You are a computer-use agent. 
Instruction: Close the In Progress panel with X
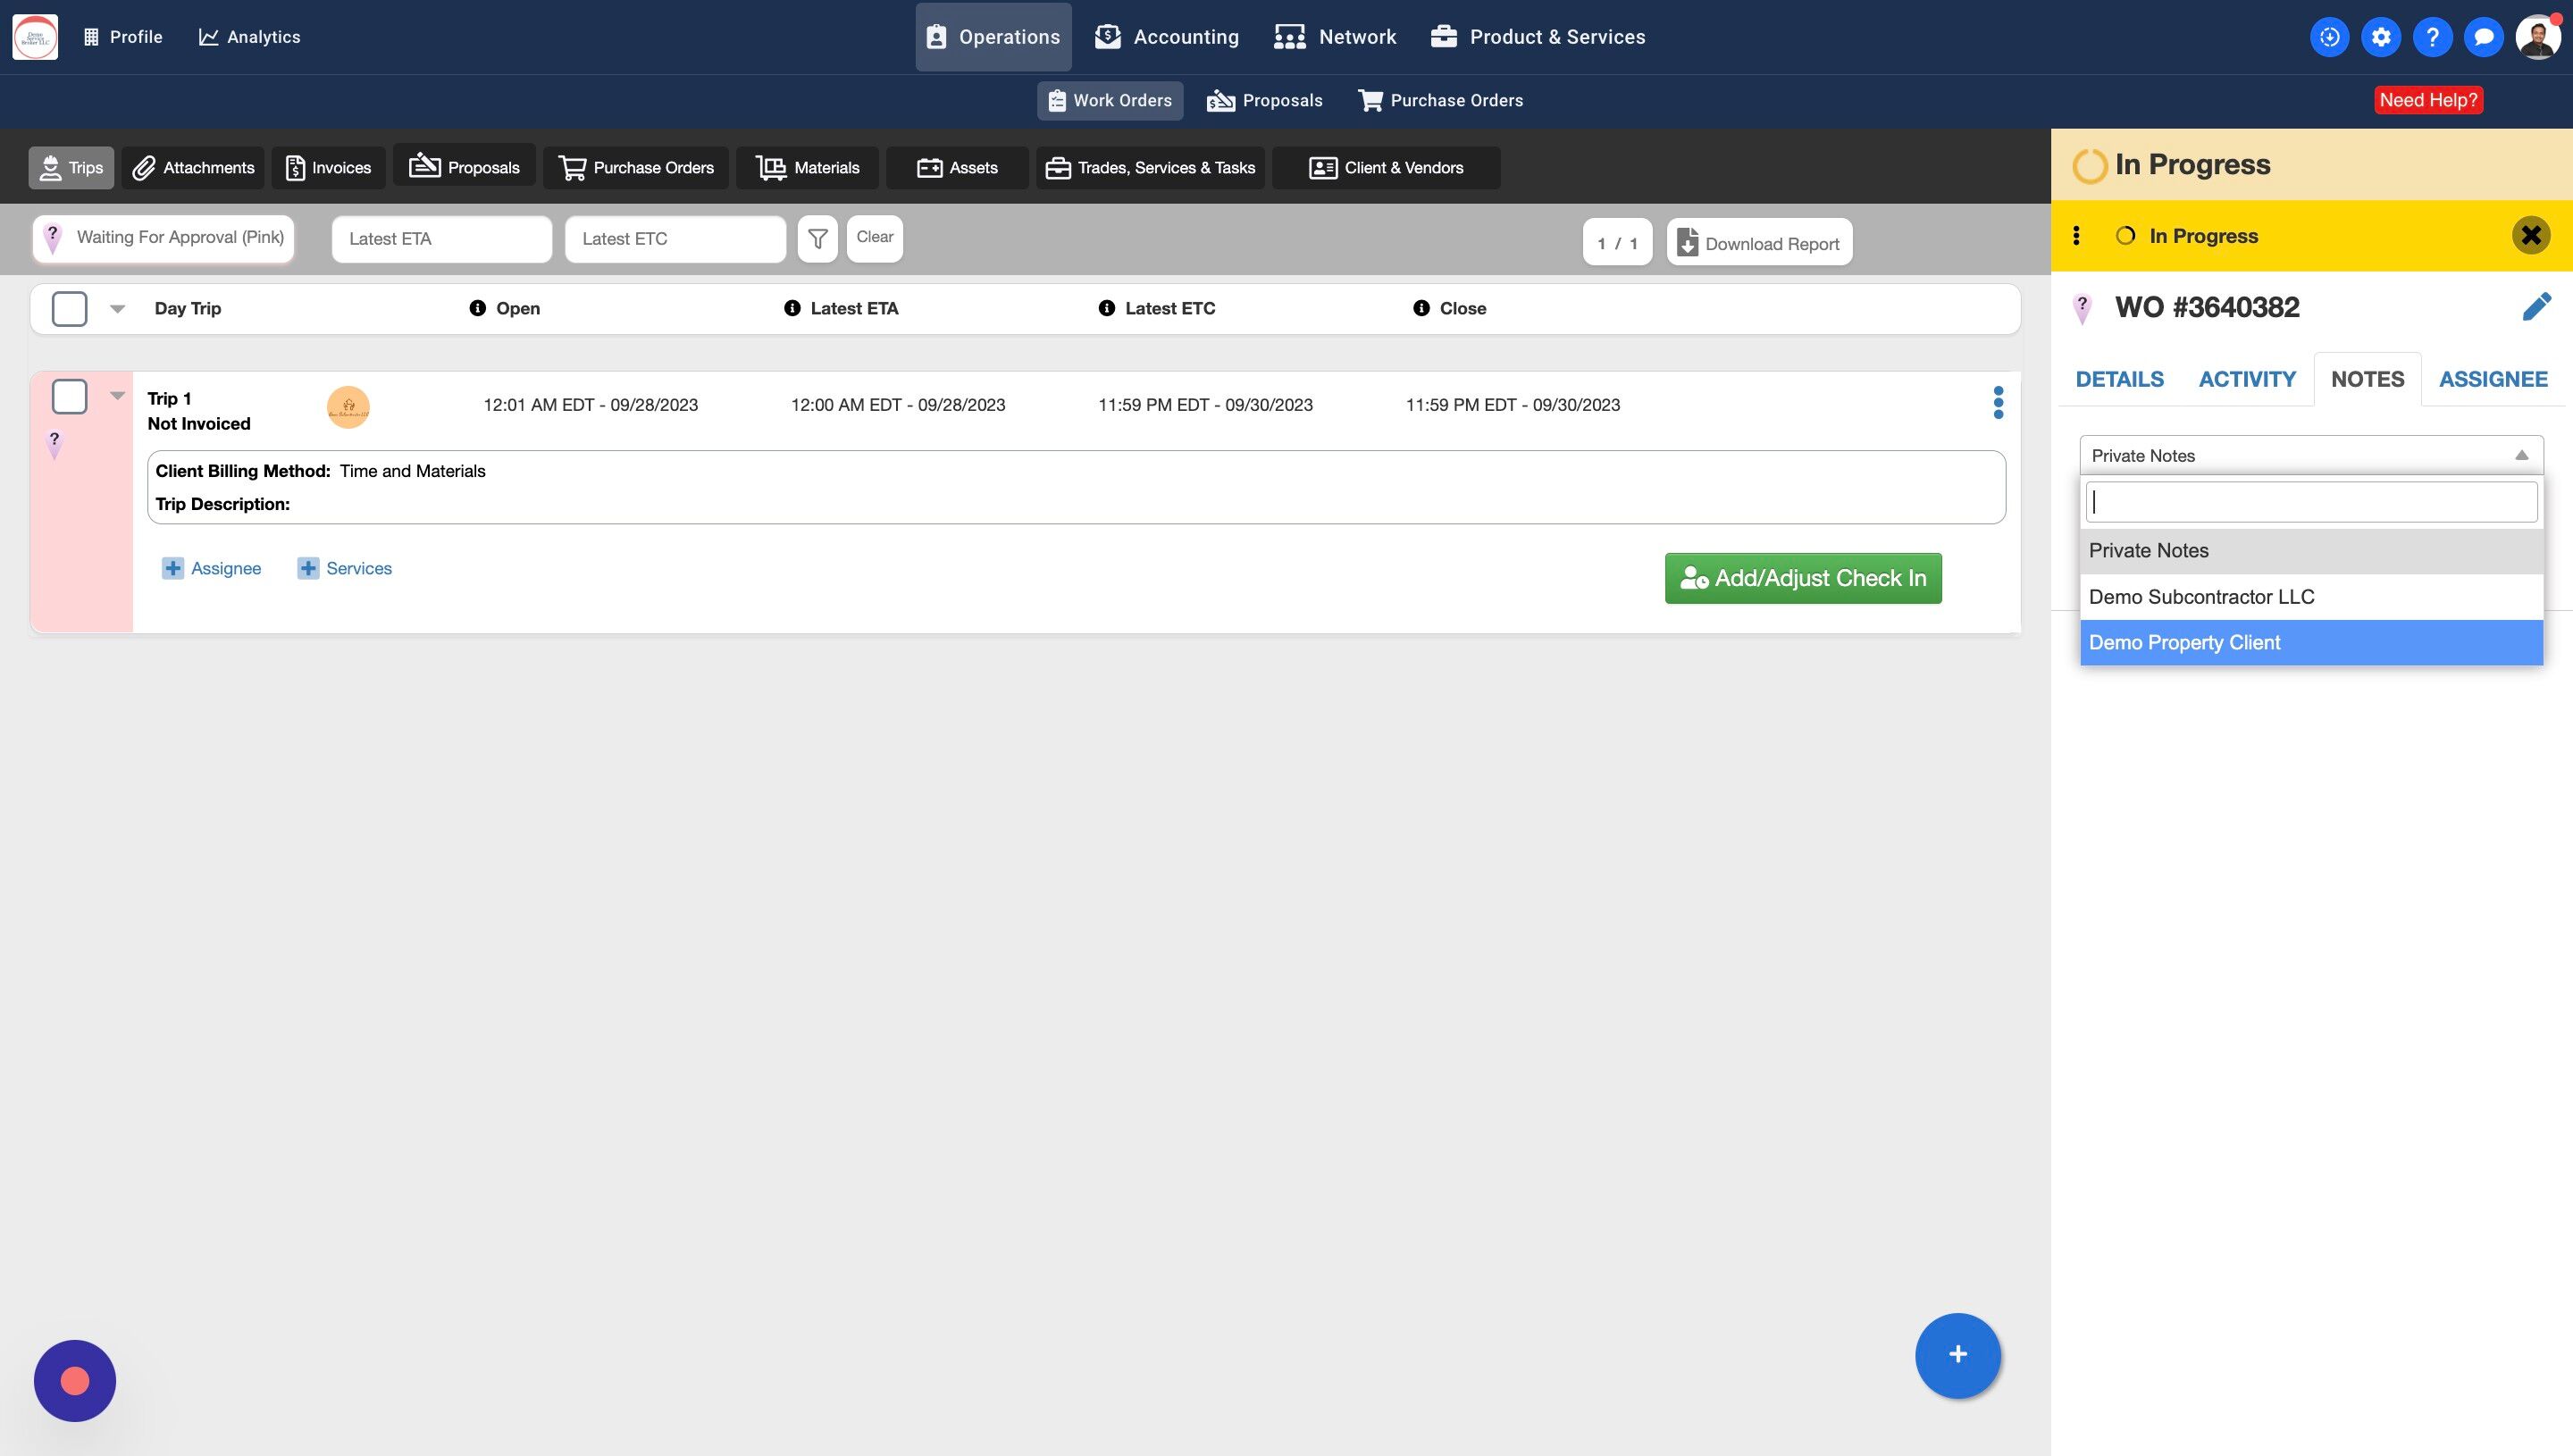(x=2530, y=236)
